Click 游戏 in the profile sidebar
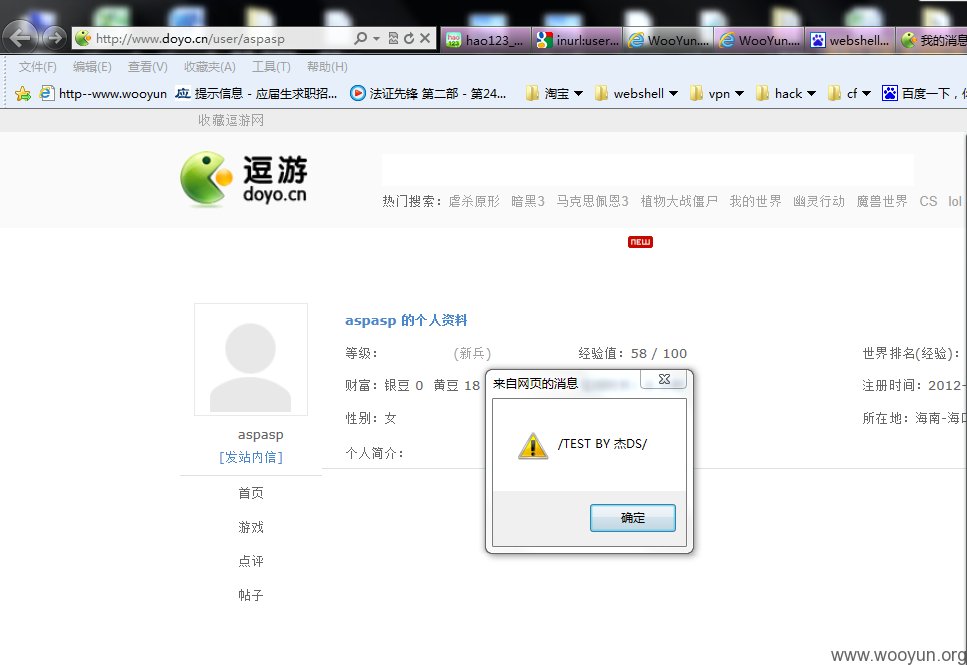The width and height of the screenshot is (967, 665). coord(251,527)
